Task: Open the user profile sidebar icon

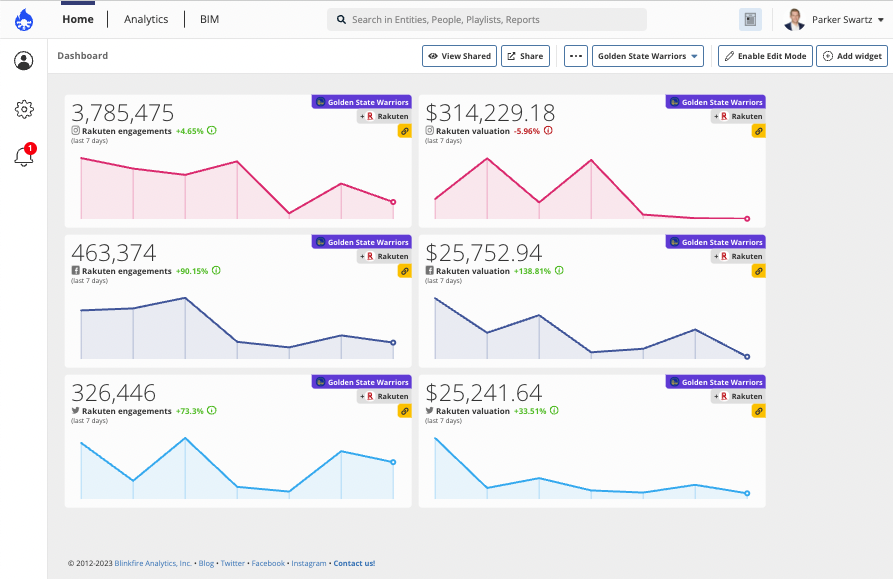Action: click(x=24, y=61)
